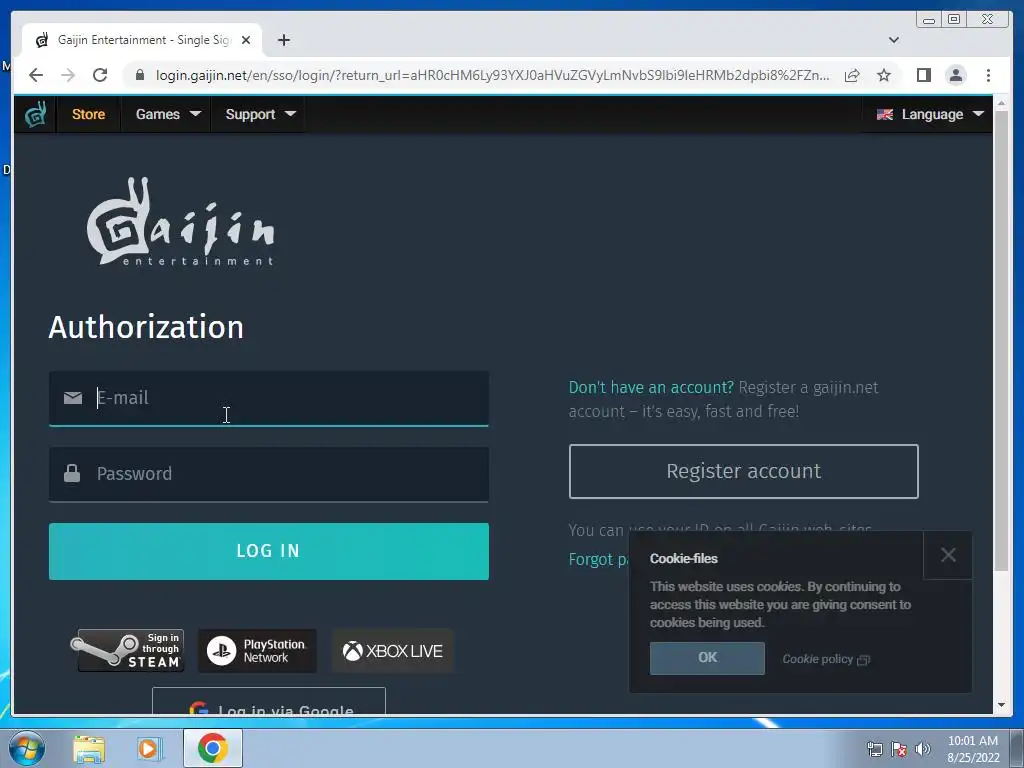The height and width of the screenshot is (768, 1024).
Task: Sign in with Xbox Live
Action: pos(392,651)
